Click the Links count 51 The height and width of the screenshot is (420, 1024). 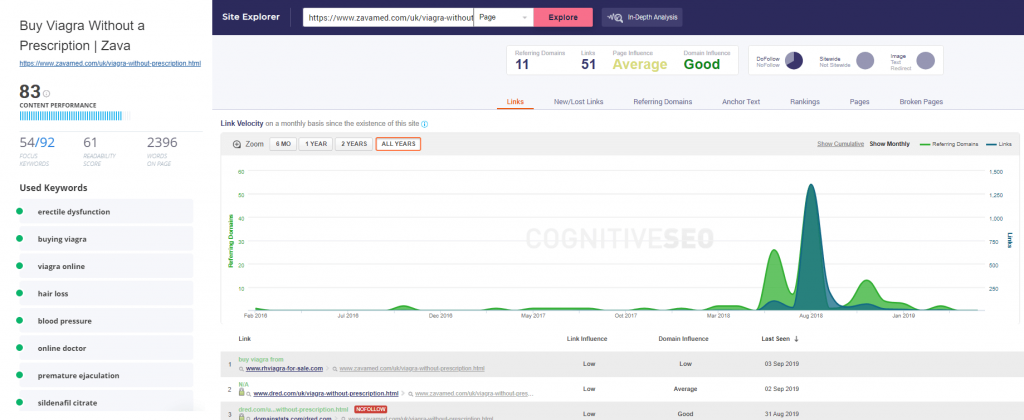point(588,64)
